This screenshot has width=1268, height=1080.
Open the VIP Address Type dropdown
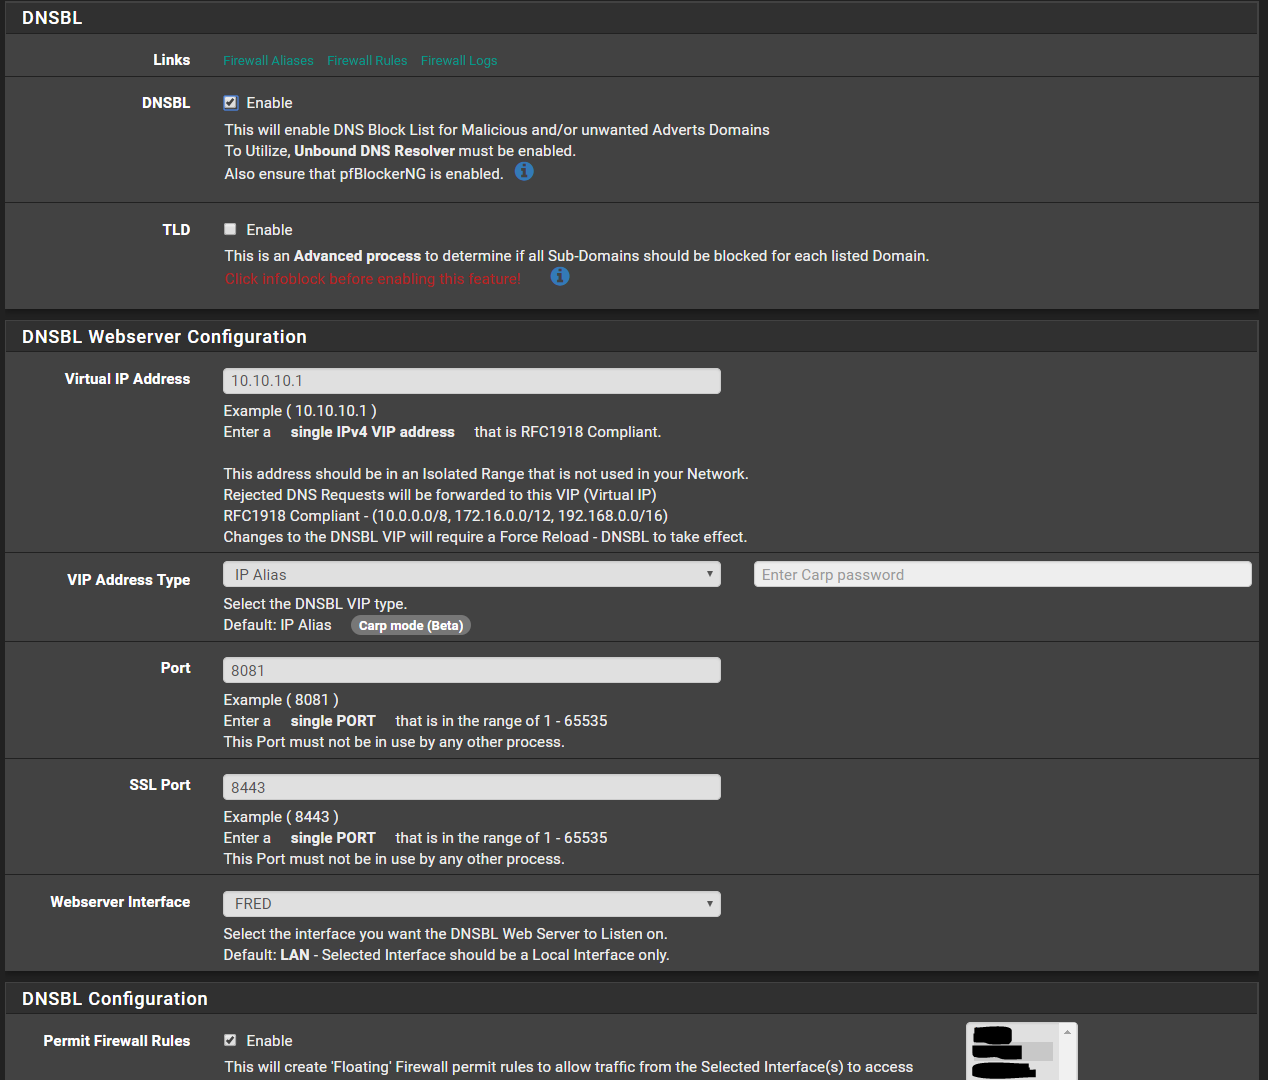point(471,575)
